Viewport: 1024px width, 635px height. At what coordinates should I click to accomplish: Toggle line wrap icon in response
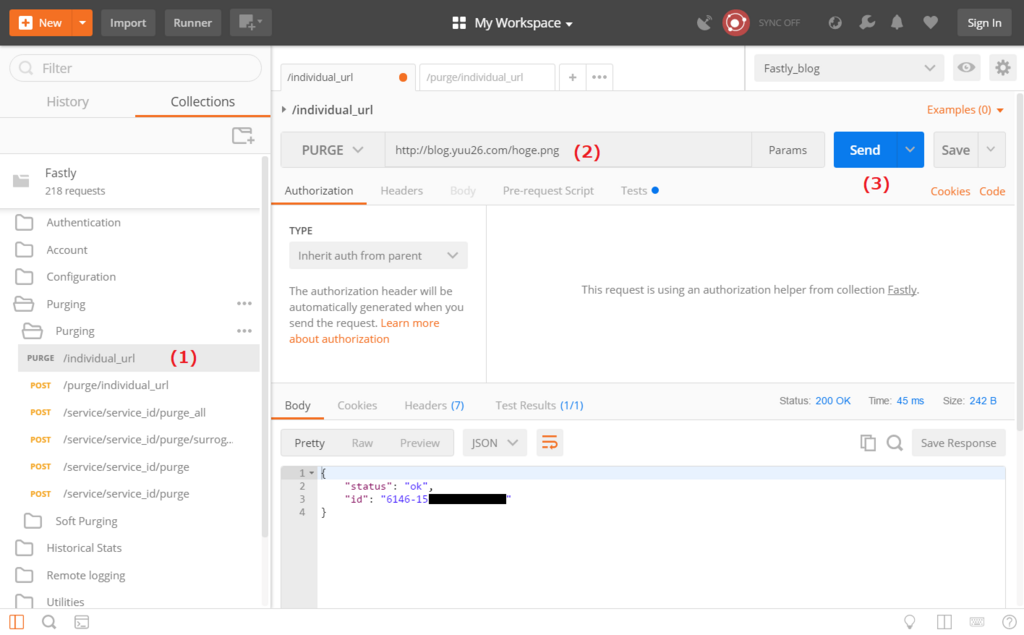(550, 443)
